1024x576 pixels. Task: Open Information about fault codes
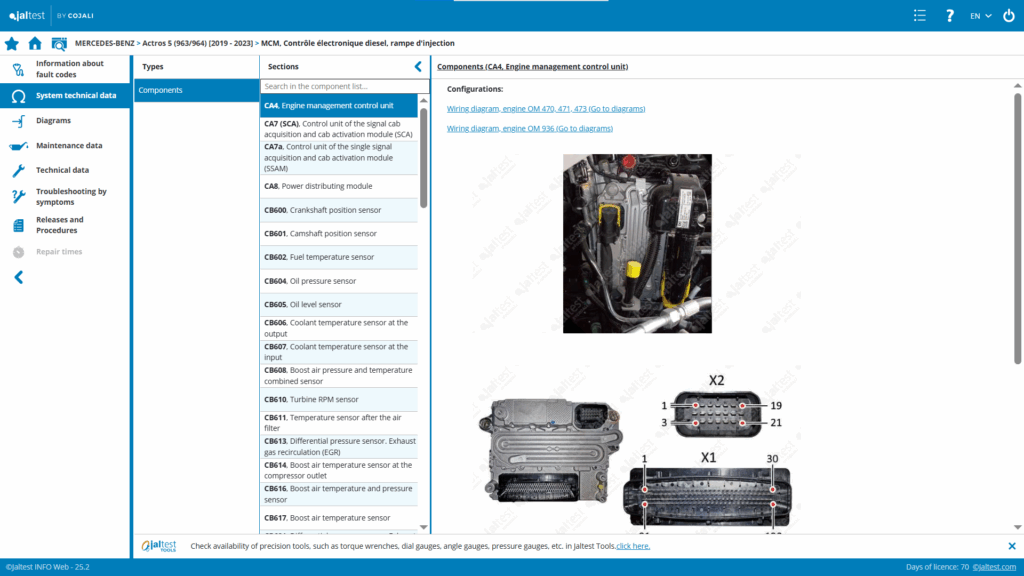[69, 69]
